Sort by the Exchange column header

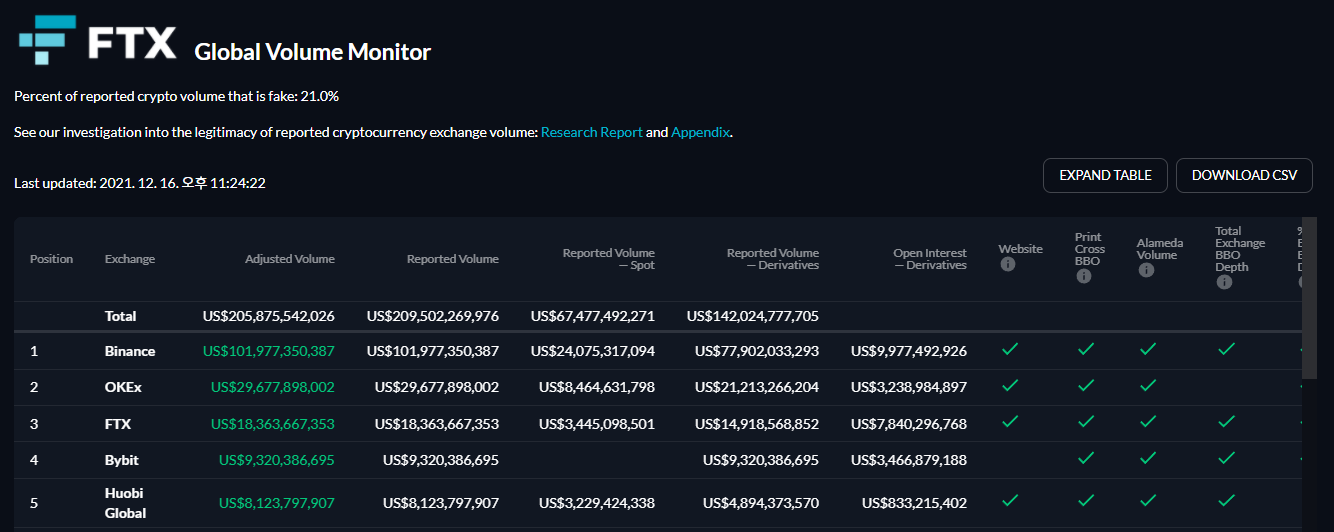pyautogui.click(x=130, y=259)
